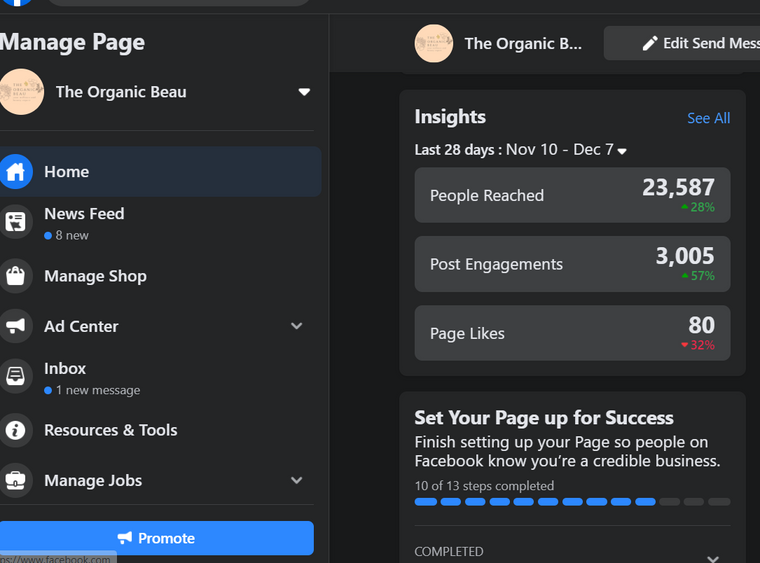Click the Manage Shop bag icon
Viewport: 760px width, 563px height.
[16, 276]
